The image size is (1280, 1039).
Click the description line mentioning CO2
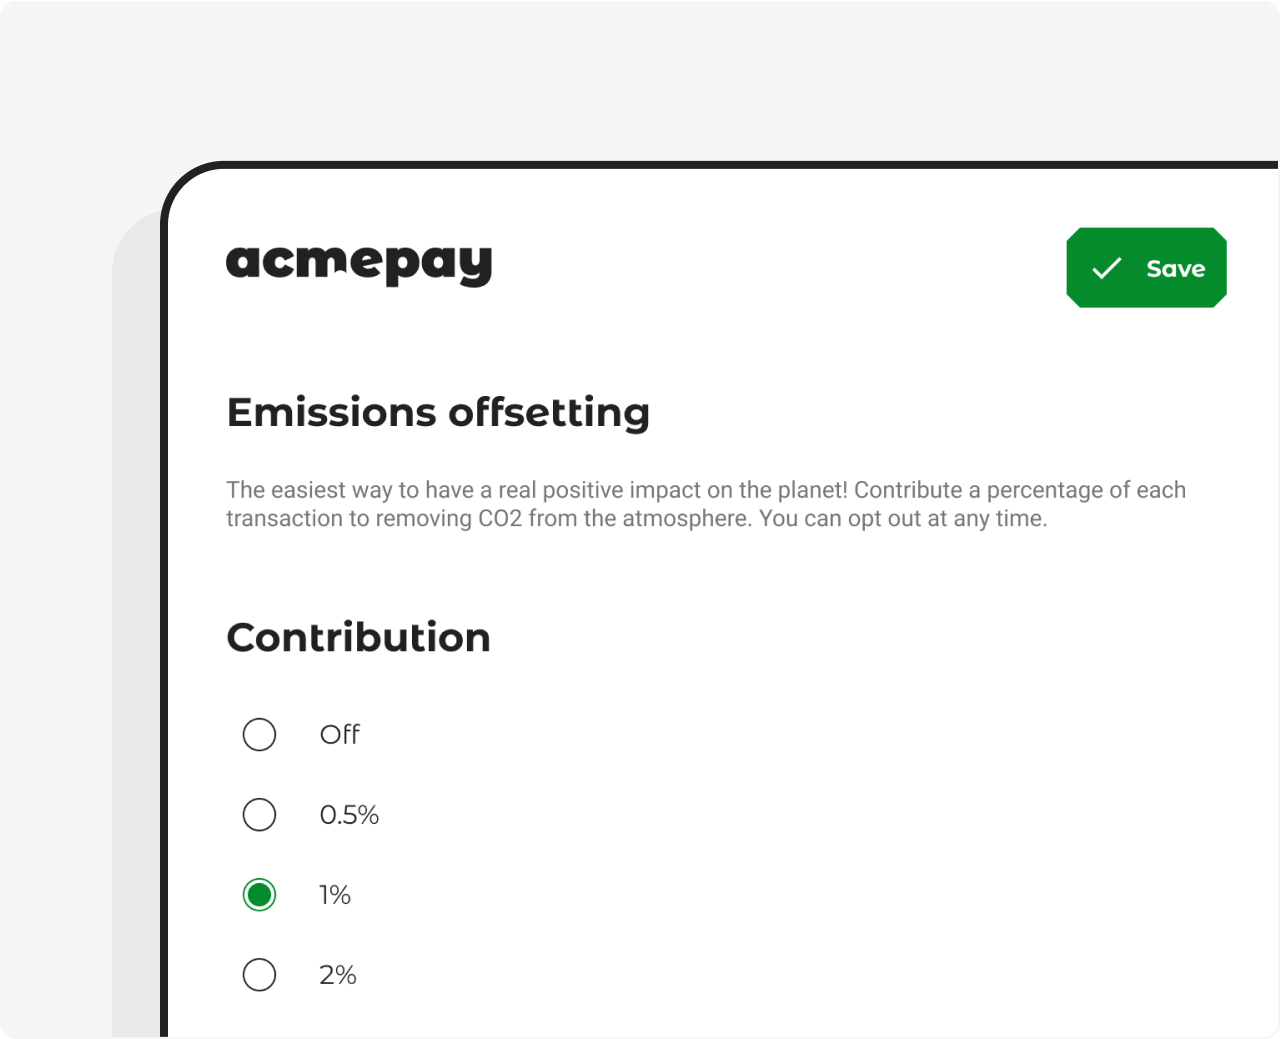(x=636, y=518)
